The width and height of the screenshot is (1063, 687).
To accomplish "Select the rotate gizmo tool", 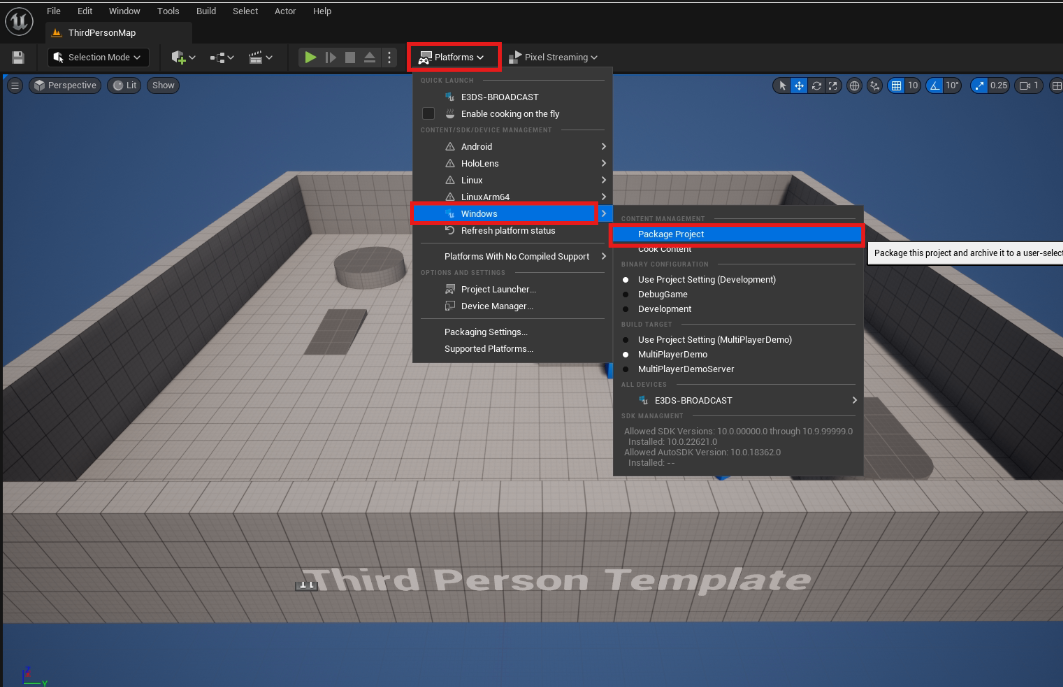I will (x=817, y=86).
